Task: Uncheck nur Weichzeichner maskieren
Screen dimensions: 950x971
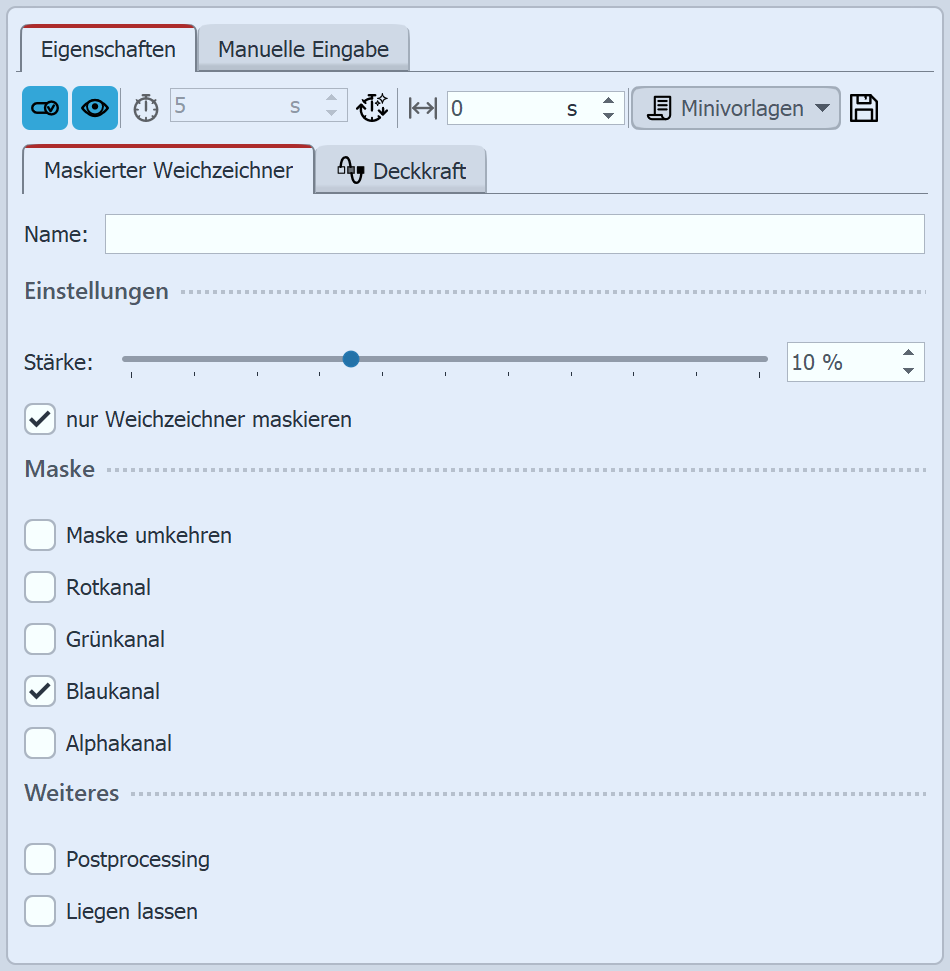Action: (x=40, y=419)
